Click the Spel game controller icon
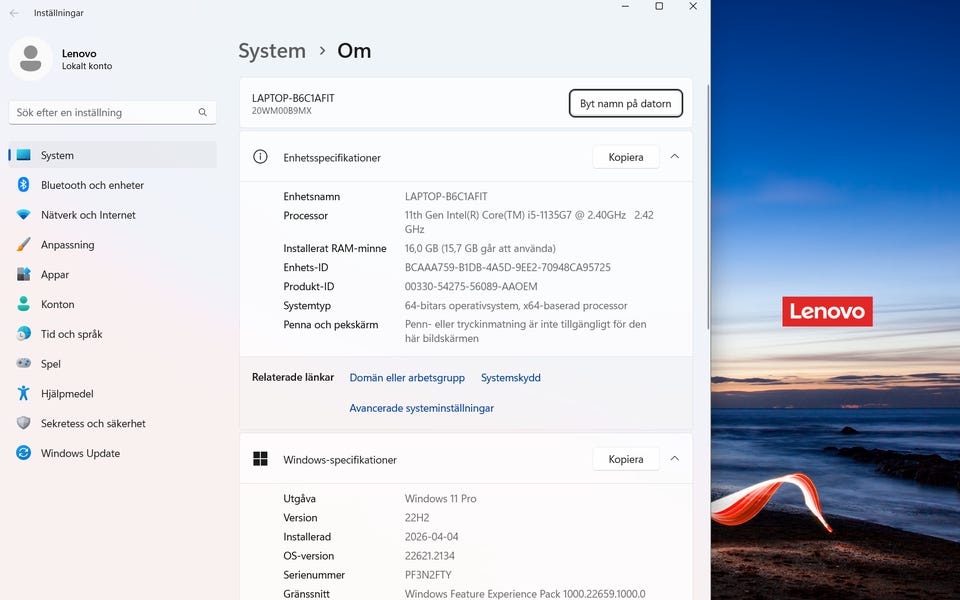The image size is (960, 600). (23, 364)
